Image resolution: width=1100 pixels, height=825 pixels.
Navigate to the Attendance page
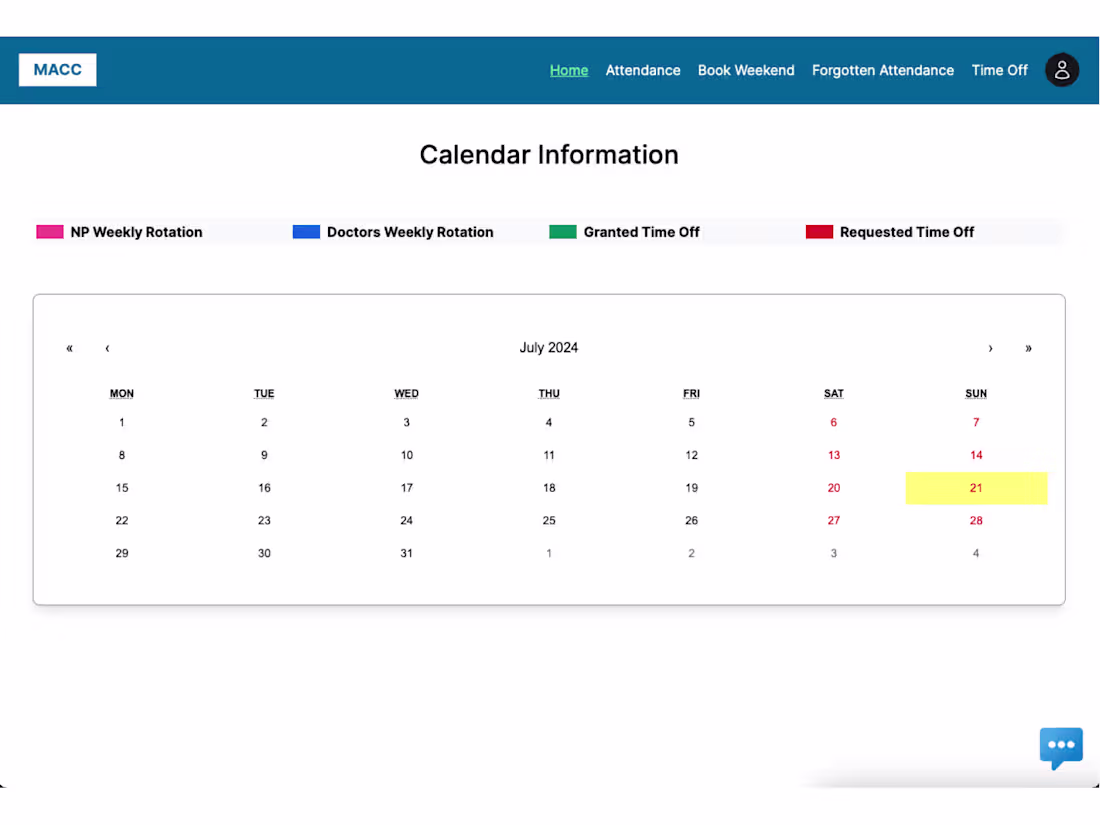(643, 70)
